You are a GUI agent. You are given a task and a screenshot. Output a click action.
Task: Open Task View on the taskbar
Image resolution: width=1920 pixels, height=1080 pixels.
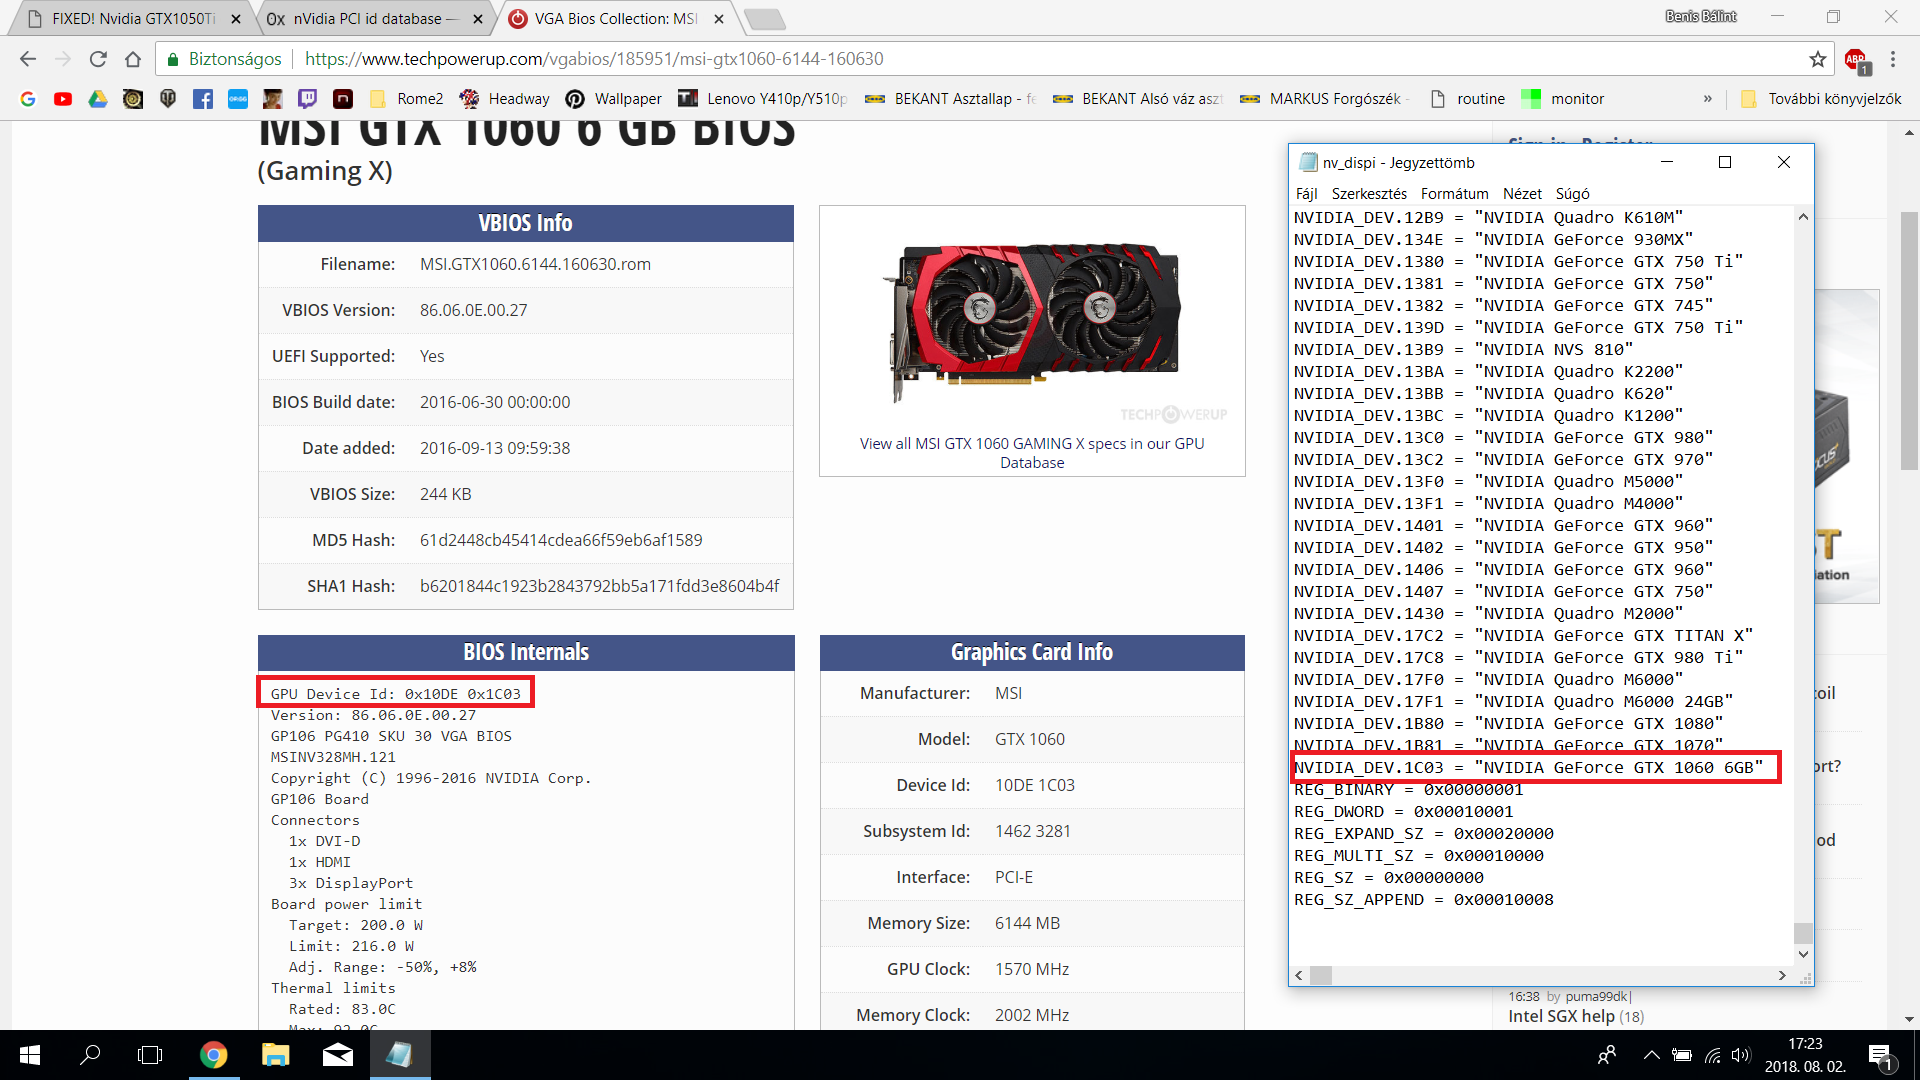(x=150, y=1055)
